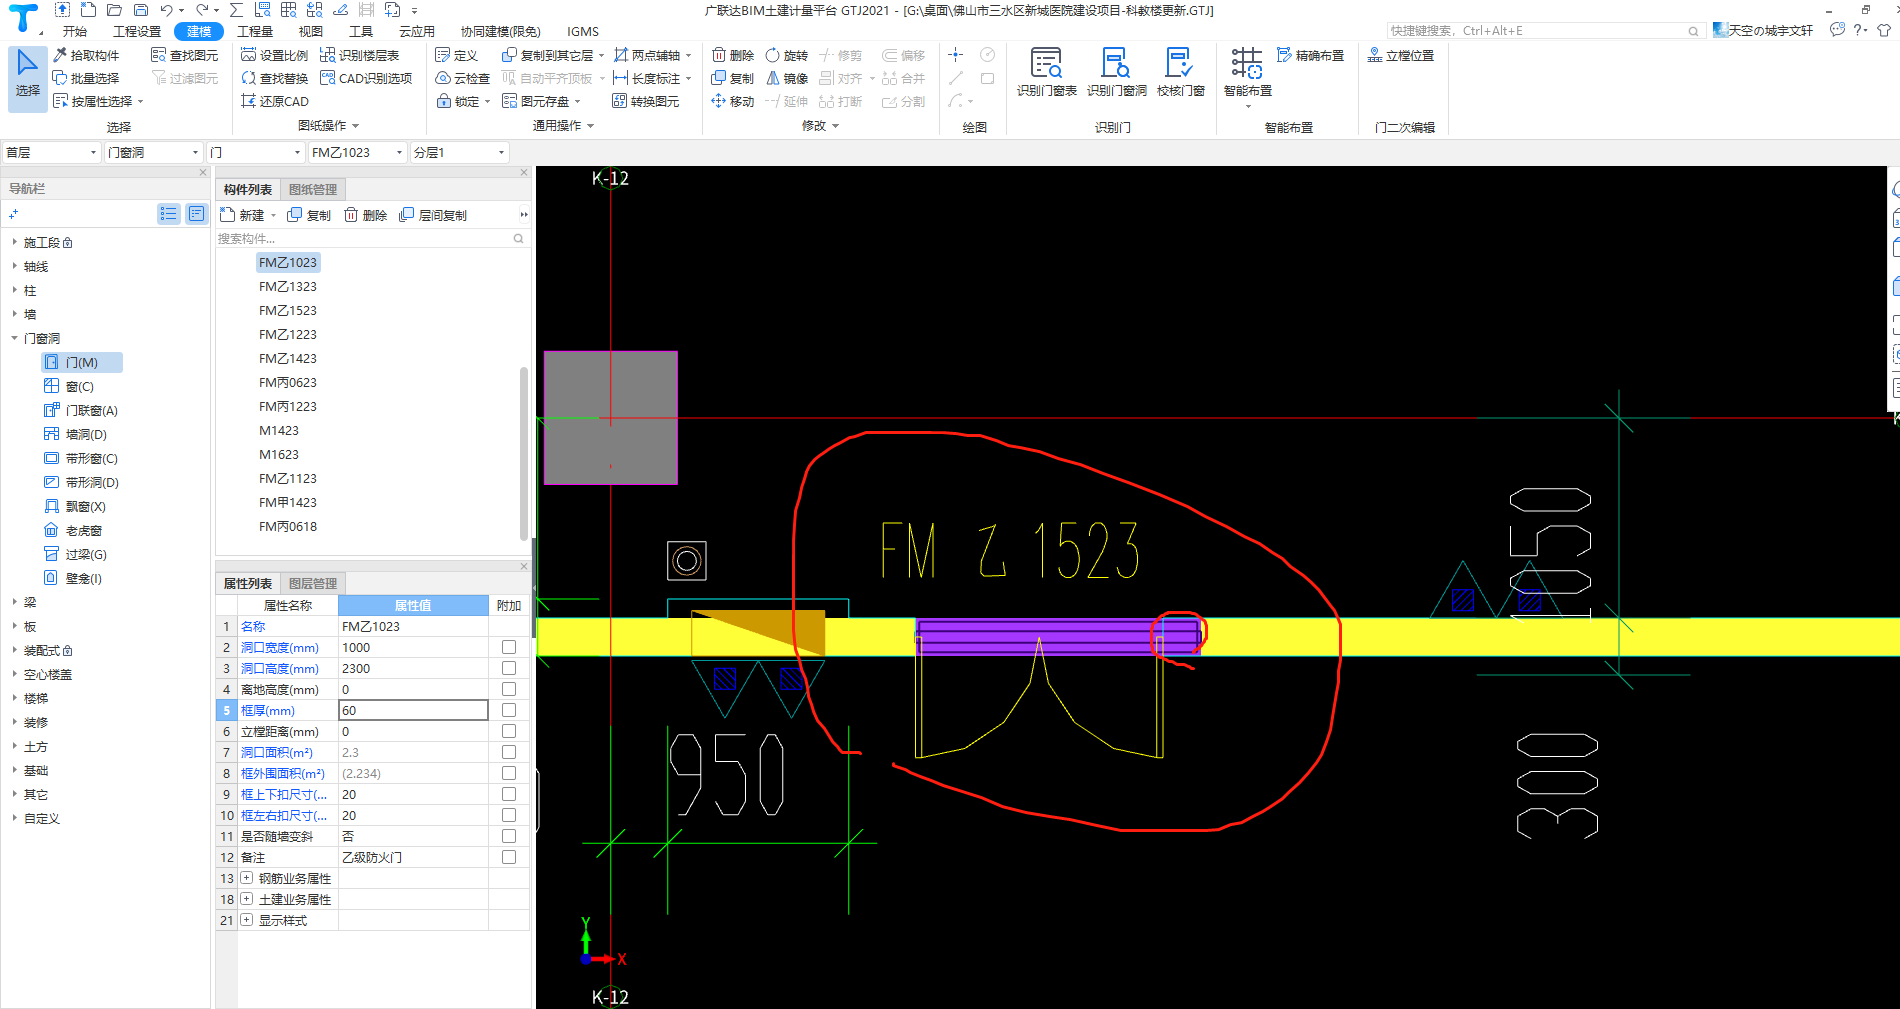Open the 门窗洞 category dropdown

tap(154, 152)
